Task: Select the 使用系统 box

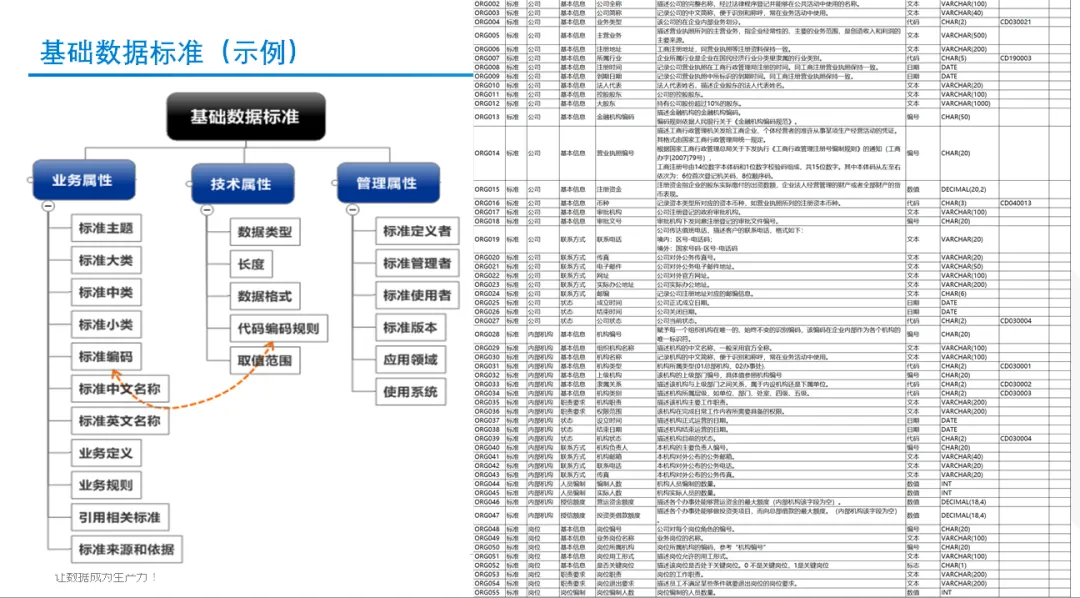Action: click(x=410, y=391)
